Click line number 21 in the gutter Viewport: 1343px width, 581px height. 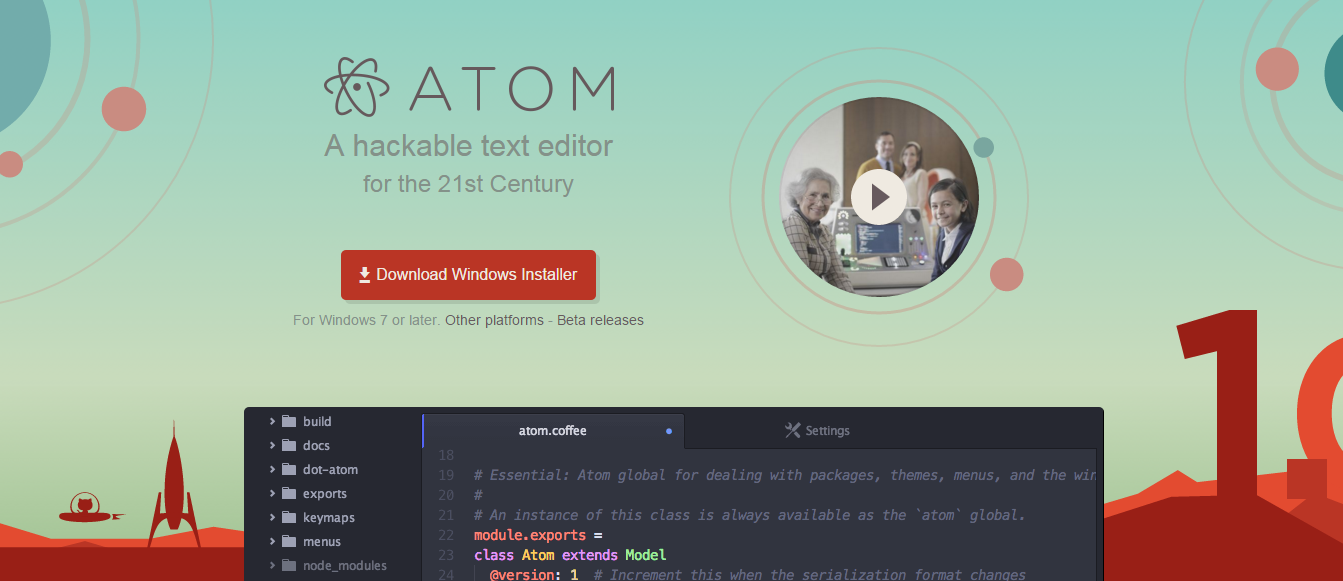pos(446,515)
